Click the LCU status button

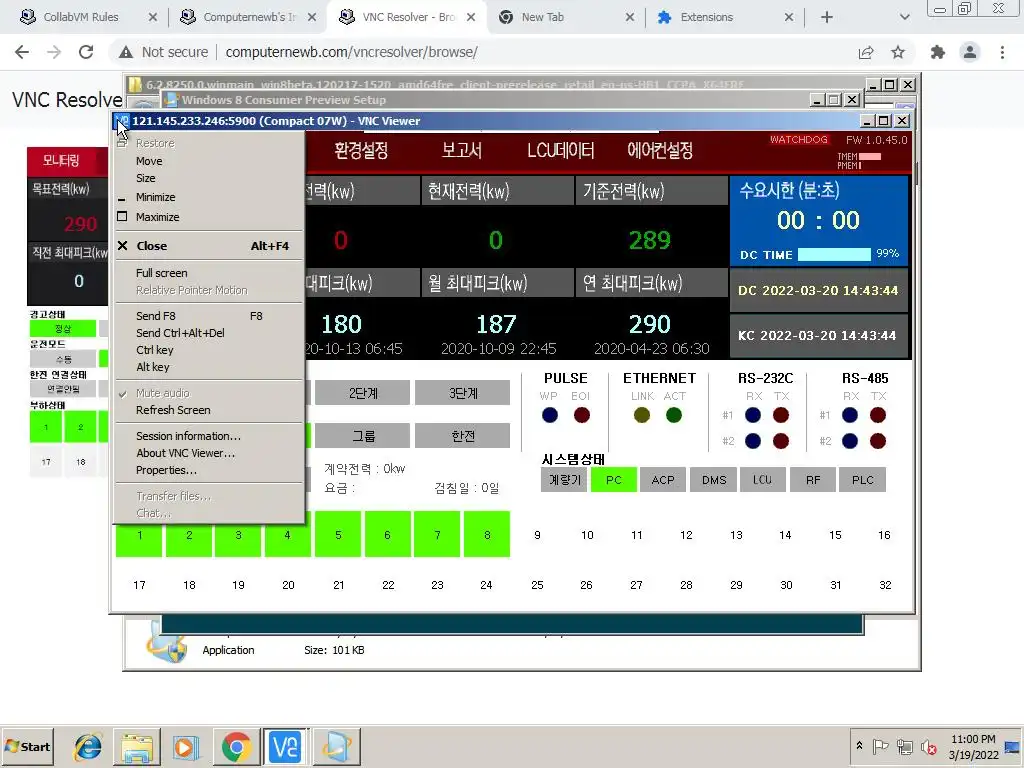pyautogui.click(x=762, y=480)
